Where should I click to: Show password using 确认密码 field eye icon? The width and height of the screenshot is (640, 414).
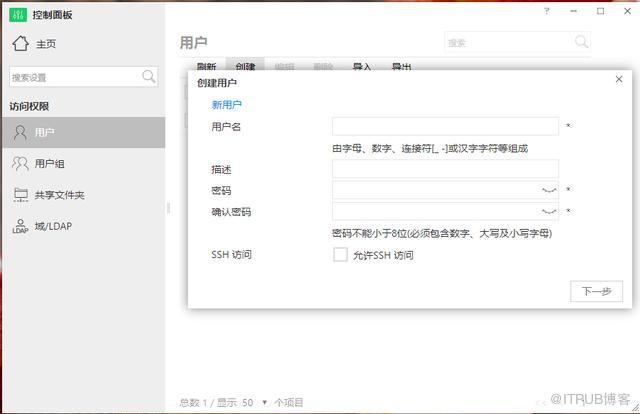pyautogui.click(x=549, y=211)
